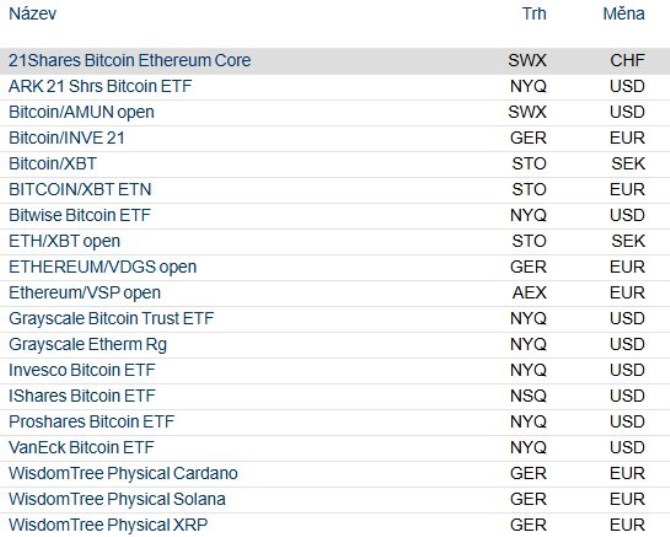Open VanEck Bitcoin ETF
The height and width of the screenshot is (537, 670).
[81, 447]
